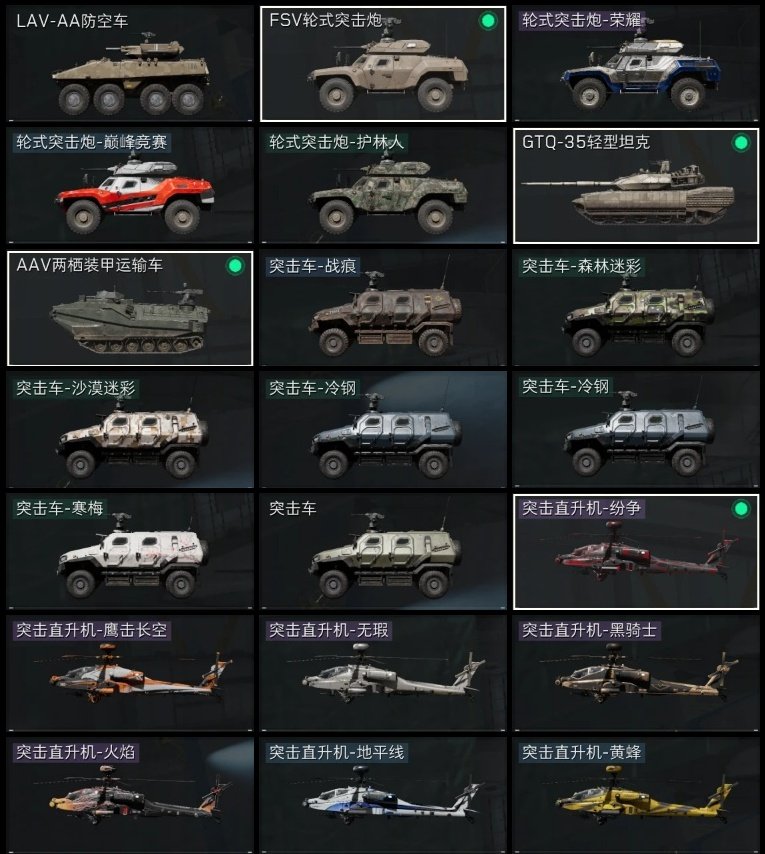
Task: Choose the 突击直升机-地平线 helicopter skin
Action: click(383, 795)
